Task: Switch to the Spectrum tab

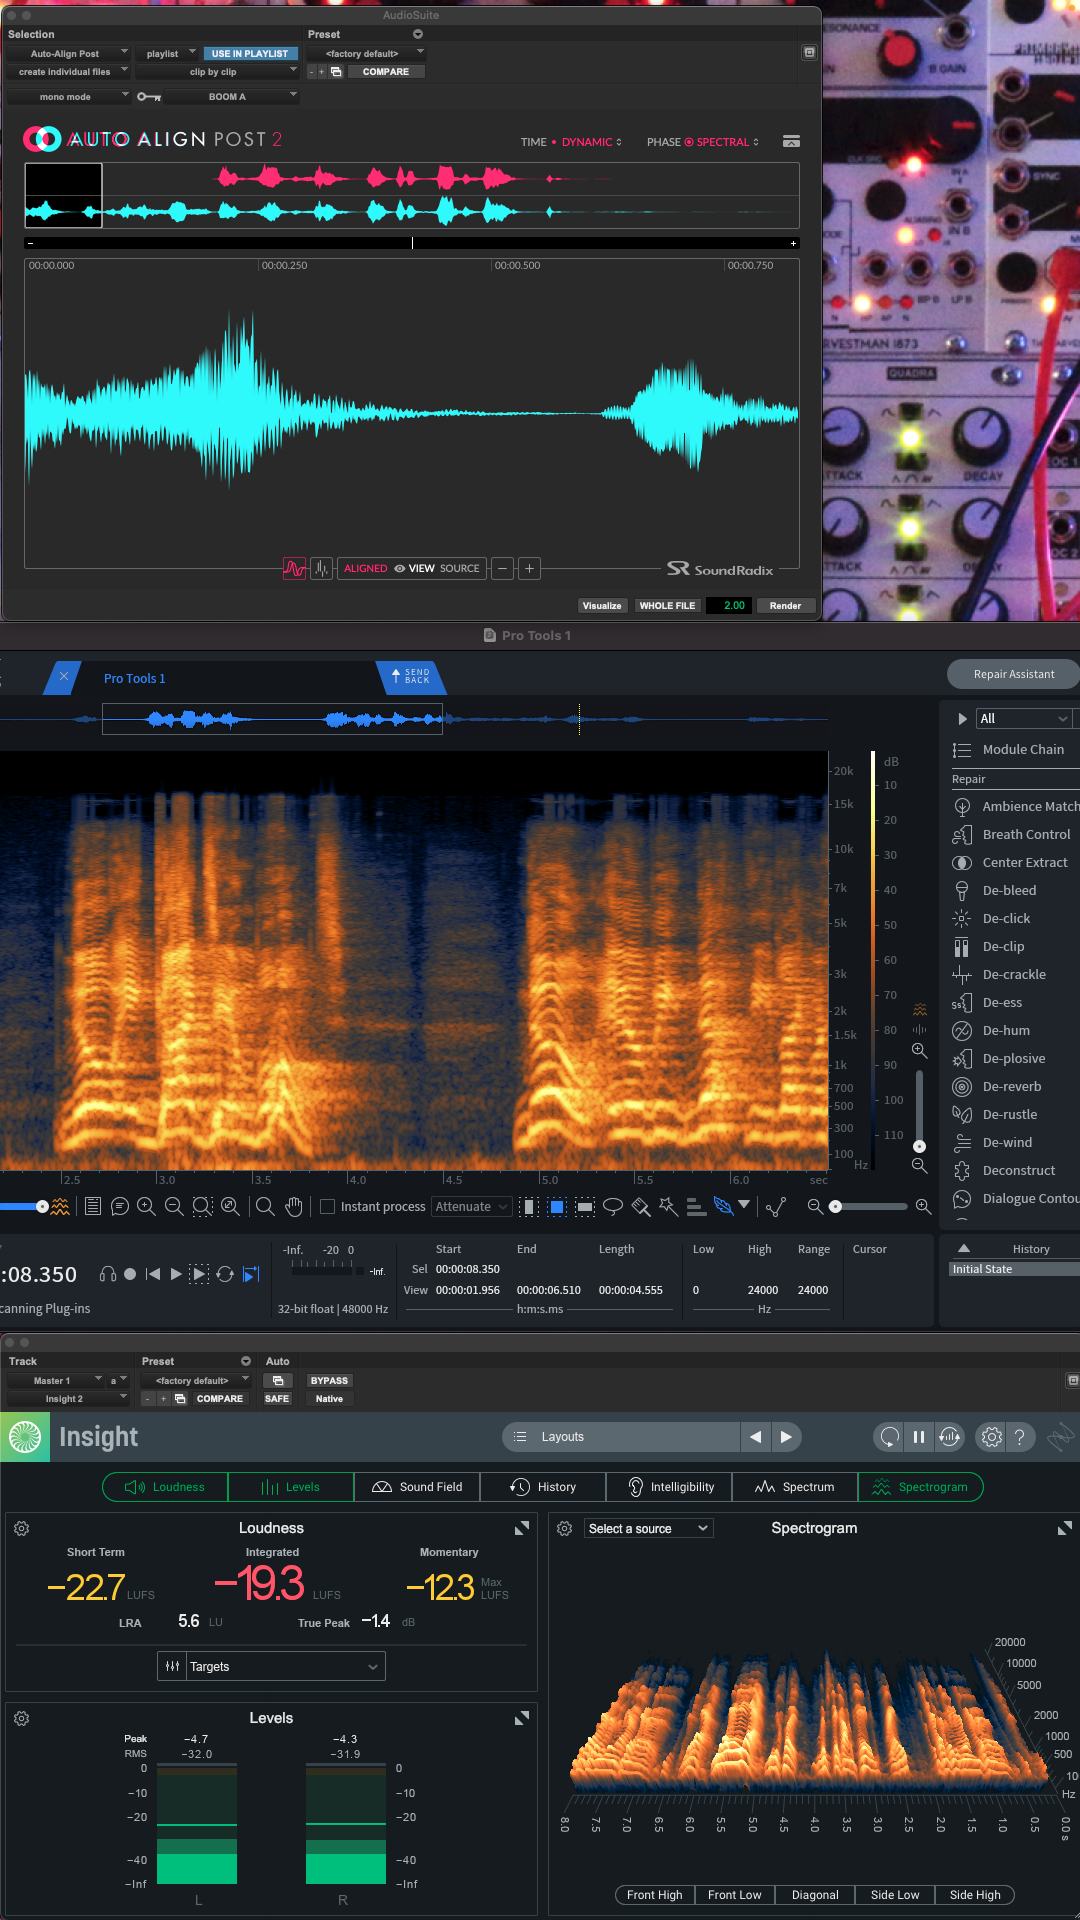Action: (x=795, y=1487)
